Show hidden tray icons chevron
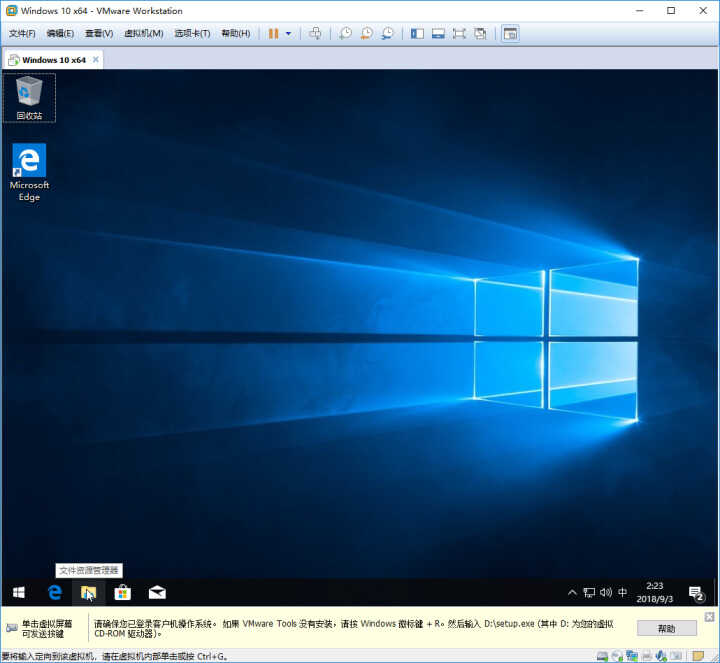This screenshot has width=720, height=663. (x=572, y=592)
